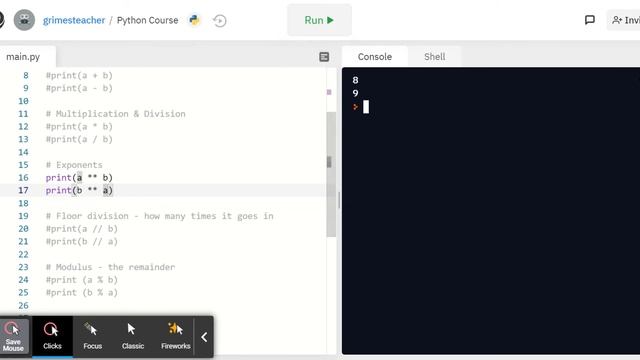
Task: Run the program with Run button
Action: pyautogui.click(x=319, y=20)
